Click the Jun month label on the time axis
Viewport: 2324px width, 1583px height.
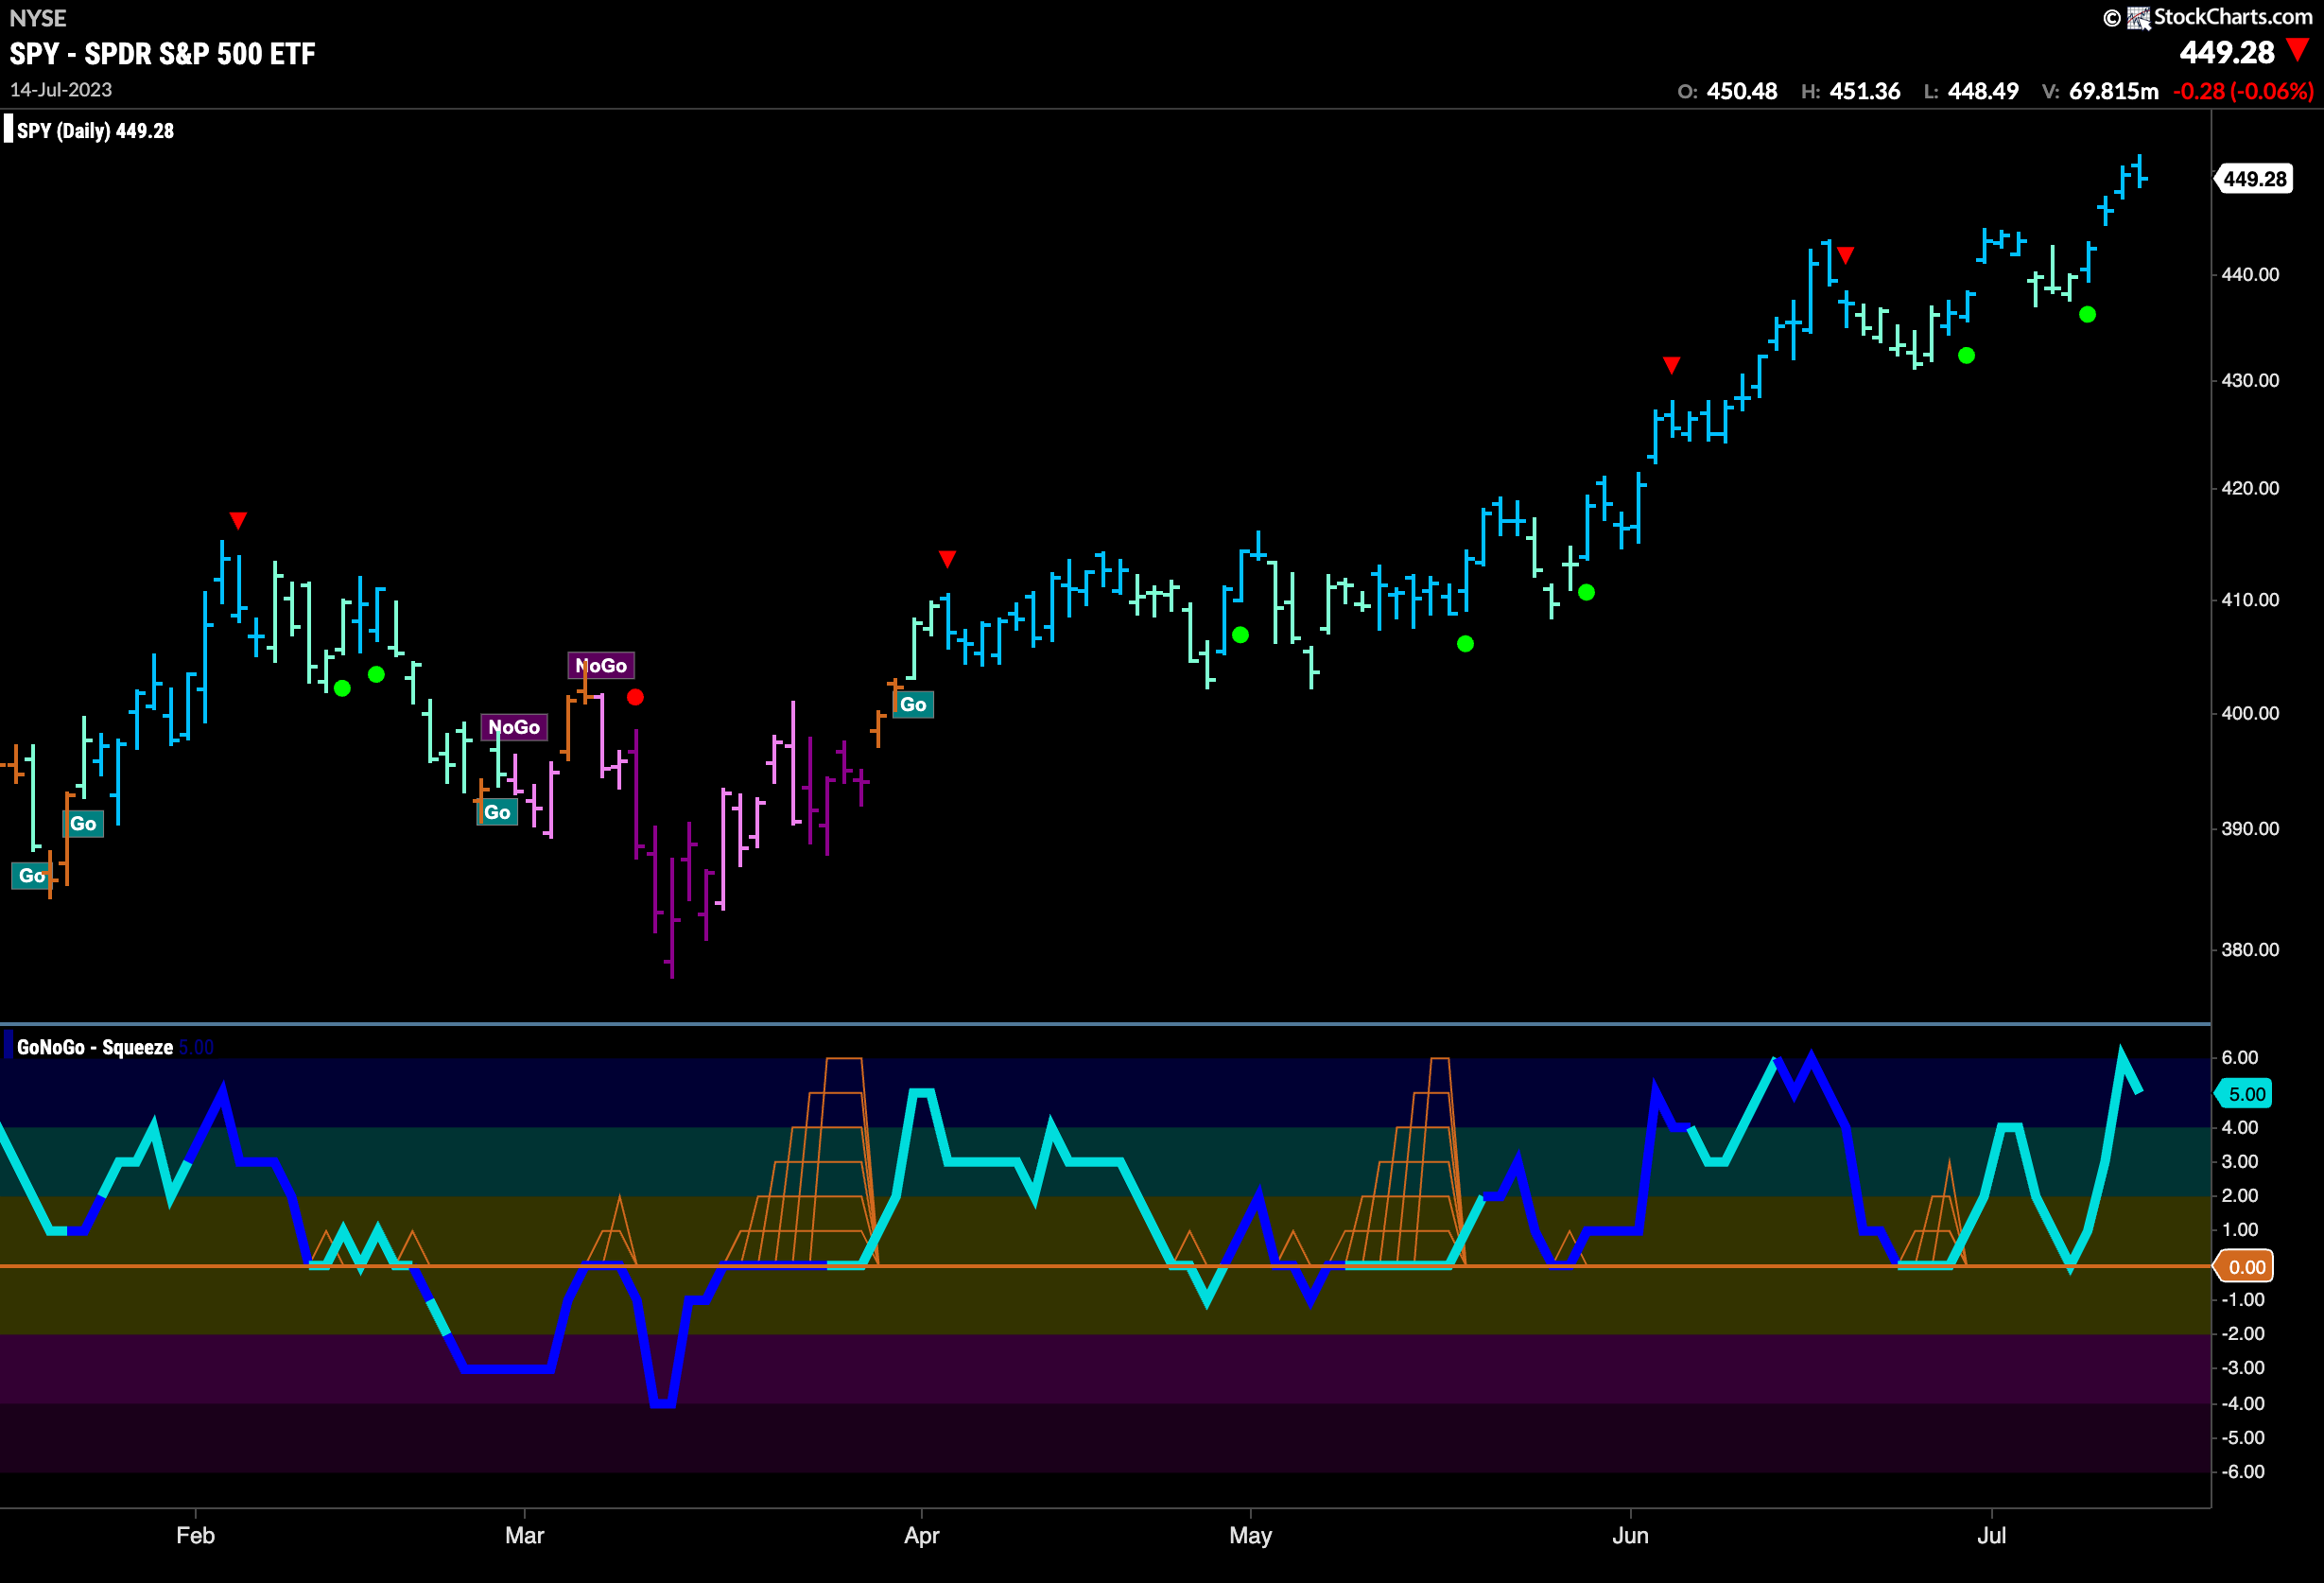click(x=1630, y=1535)
